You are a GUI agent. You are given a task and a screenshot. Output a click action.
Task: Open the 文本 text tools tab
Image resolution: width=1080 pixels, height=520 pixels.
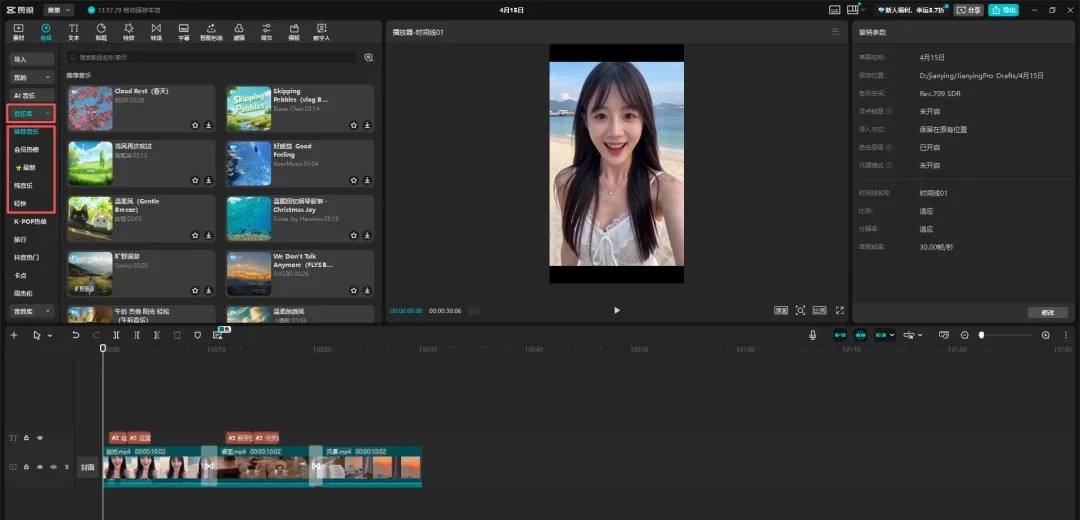click(74, 32)
